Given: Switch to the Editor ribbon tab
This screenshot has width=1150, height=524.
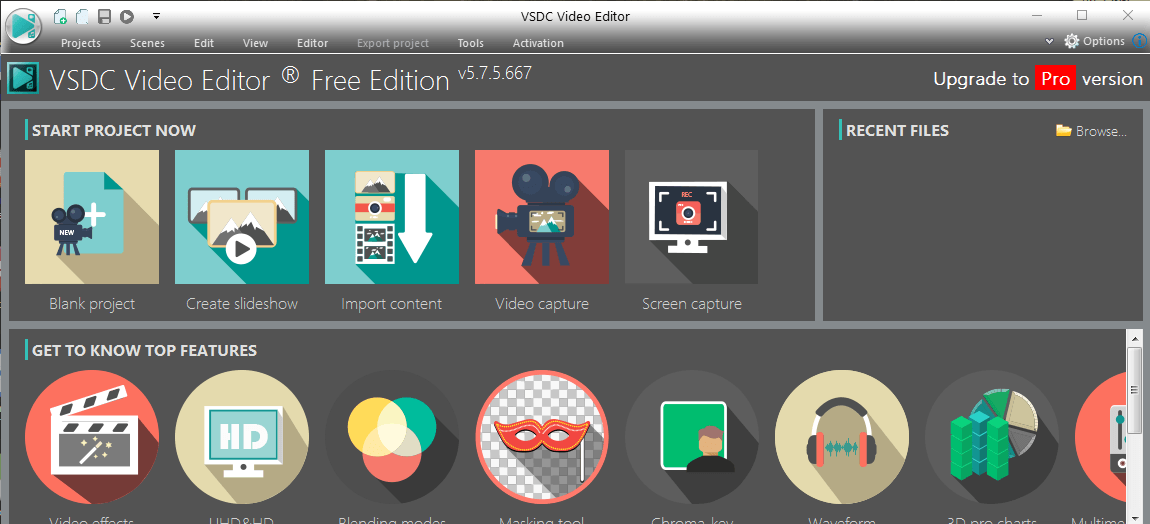Looking at the screenshot, I should point(312,43).
